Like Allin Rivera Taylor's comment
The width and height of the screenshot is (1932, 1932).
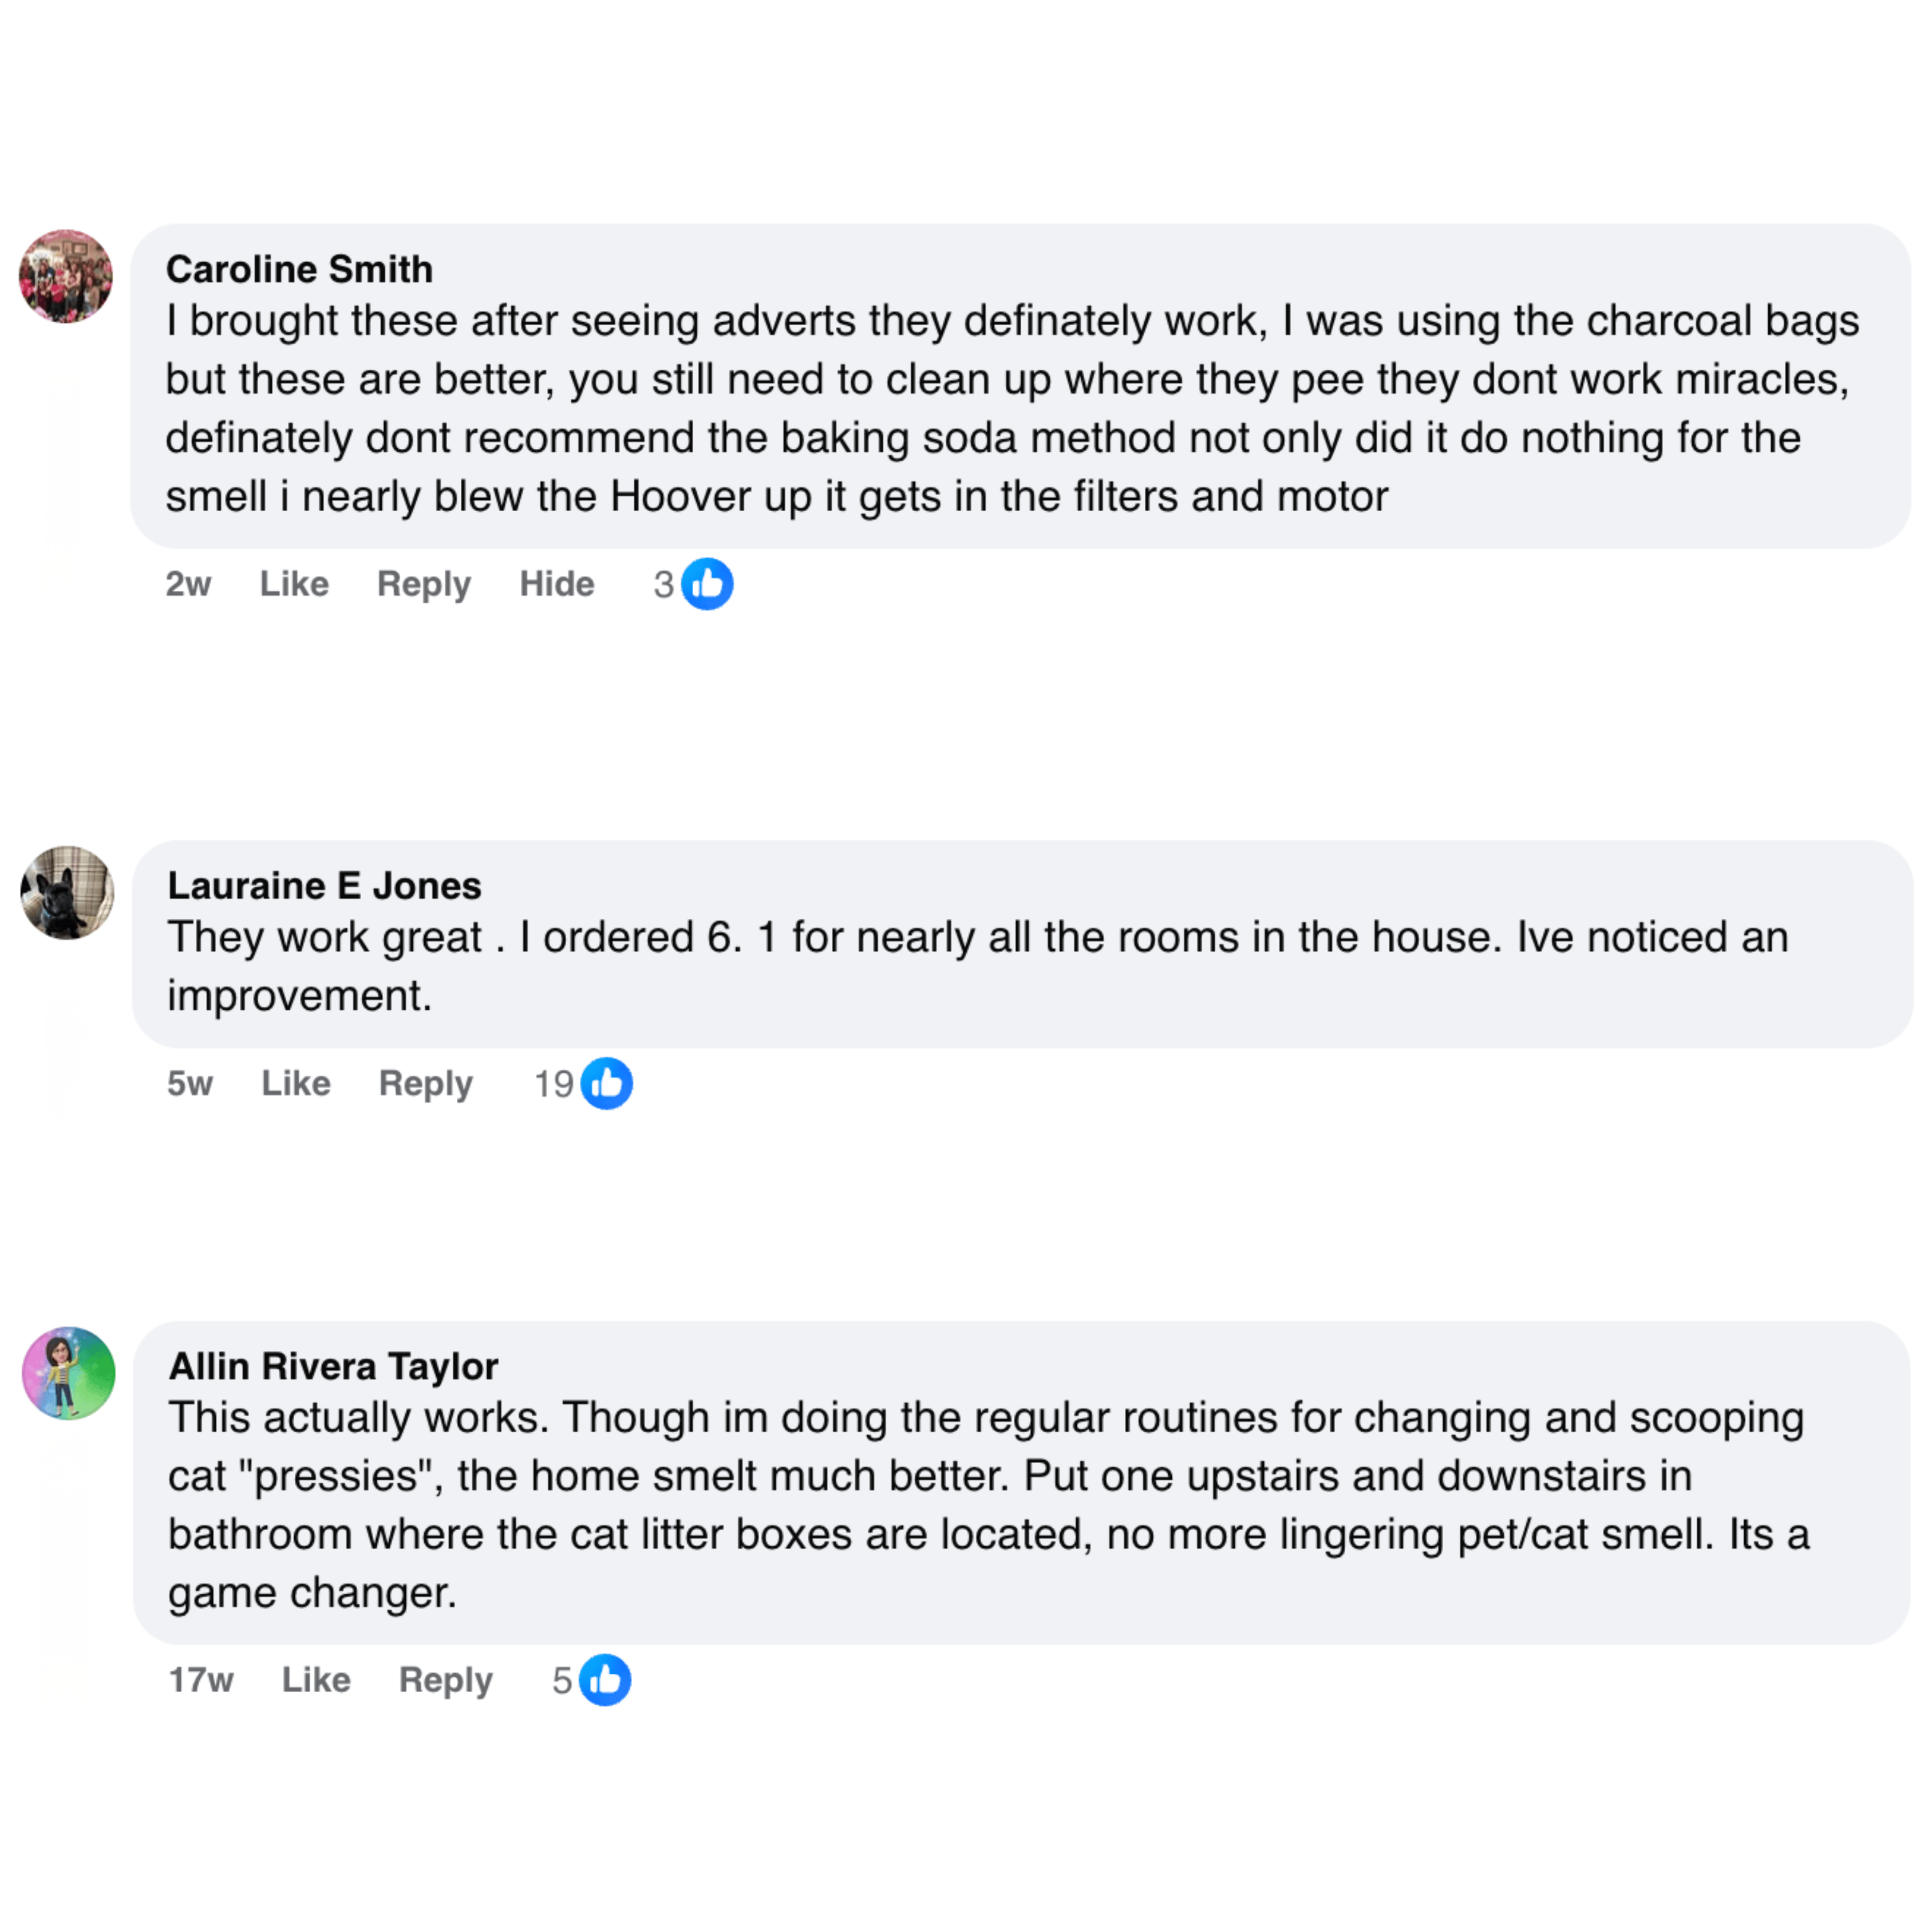(316, 1680)
